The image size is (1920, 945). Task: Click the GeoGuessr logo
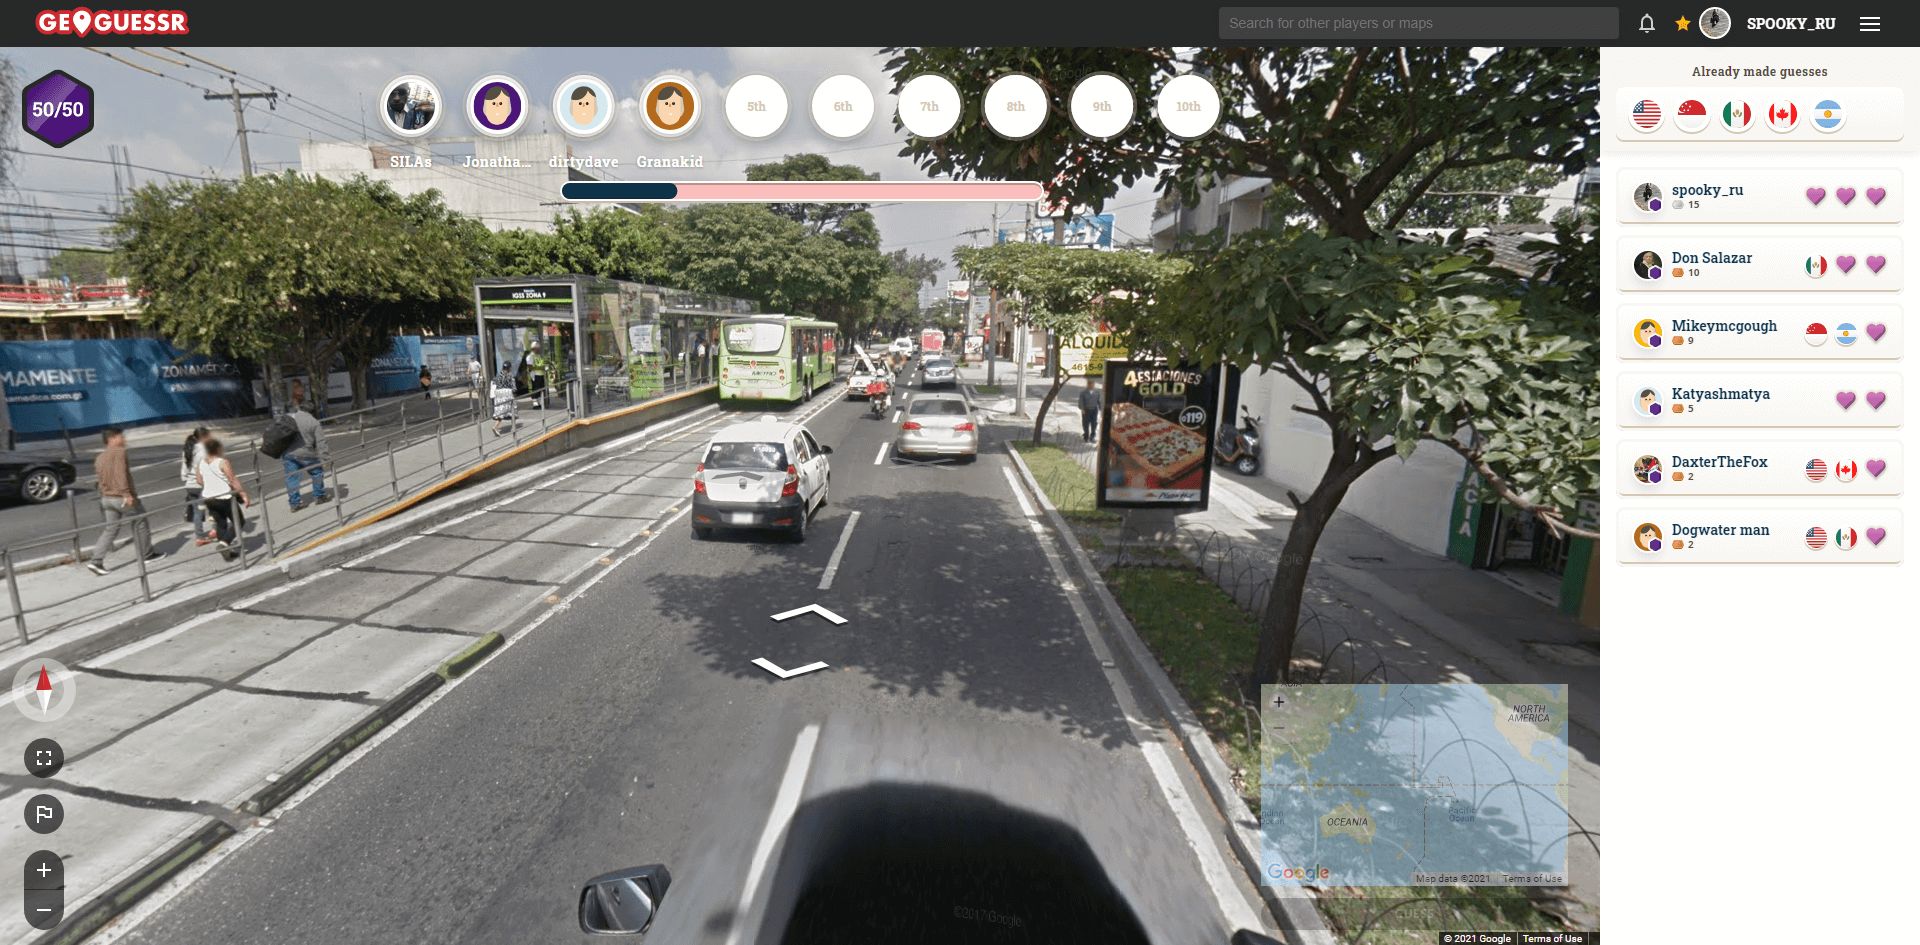112,22
